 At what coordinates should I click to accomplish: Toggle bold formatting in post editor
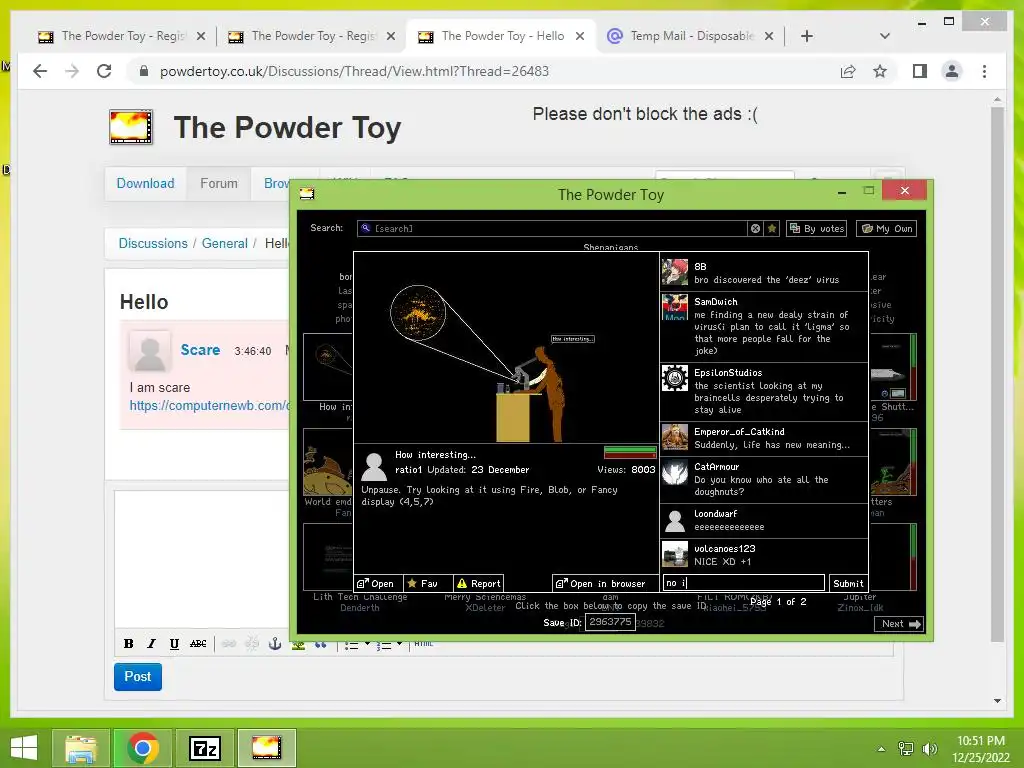click(129, 644)
